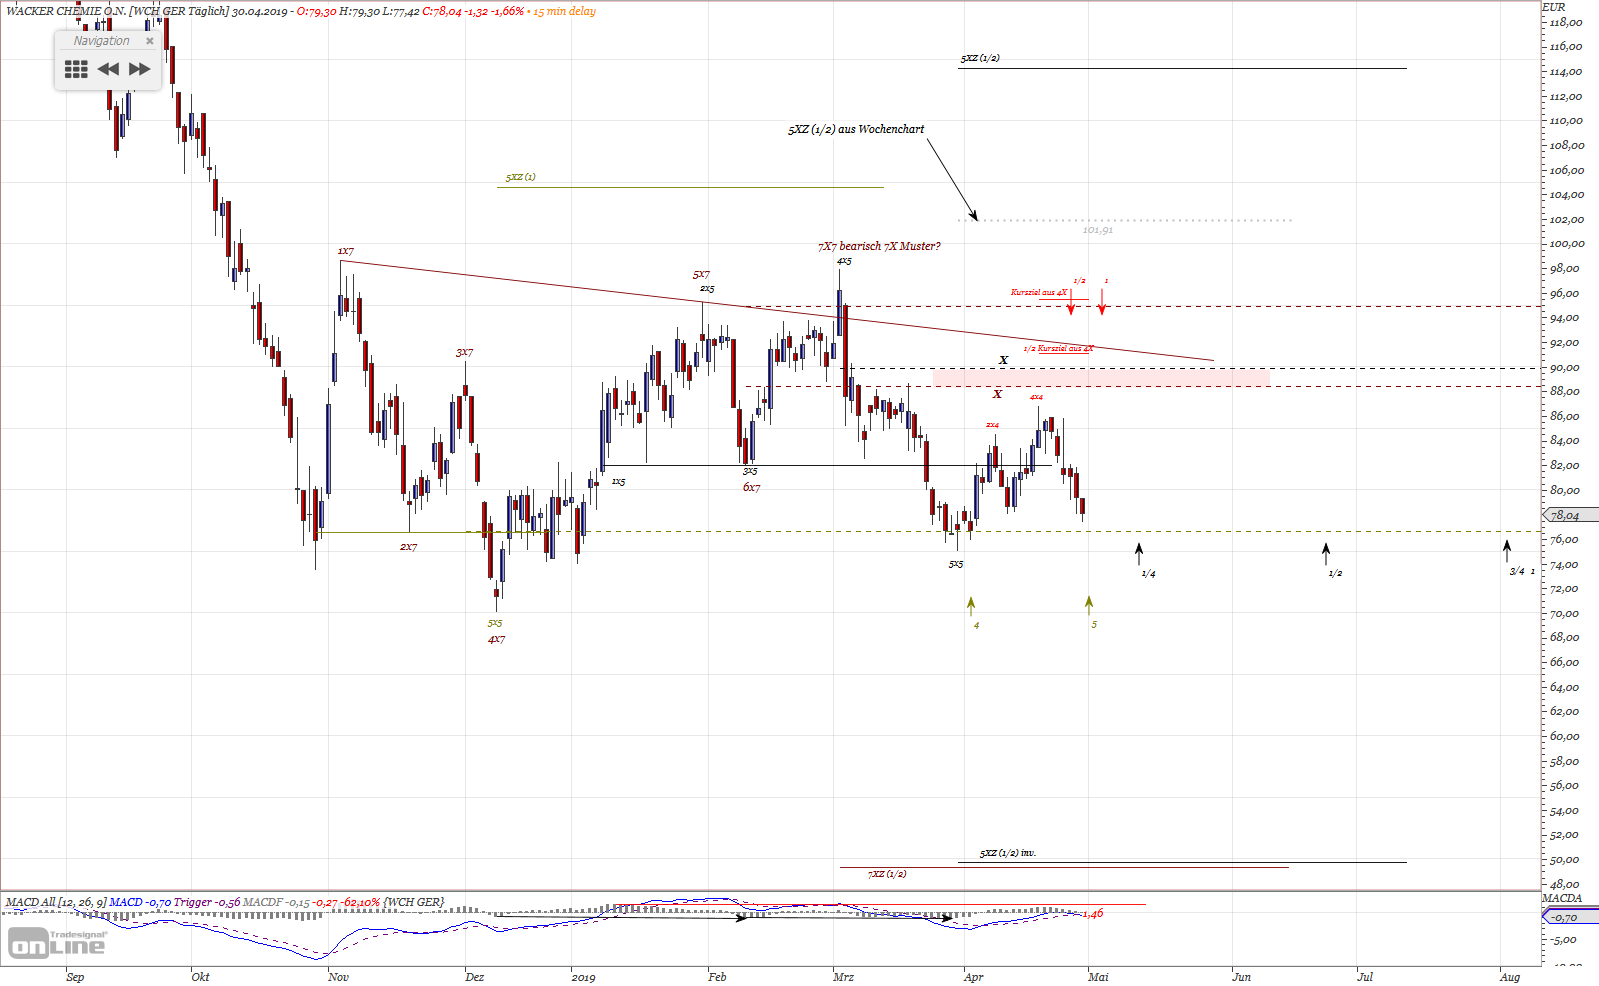Click the gray 101,91 level label

[x=1097, y=230]
